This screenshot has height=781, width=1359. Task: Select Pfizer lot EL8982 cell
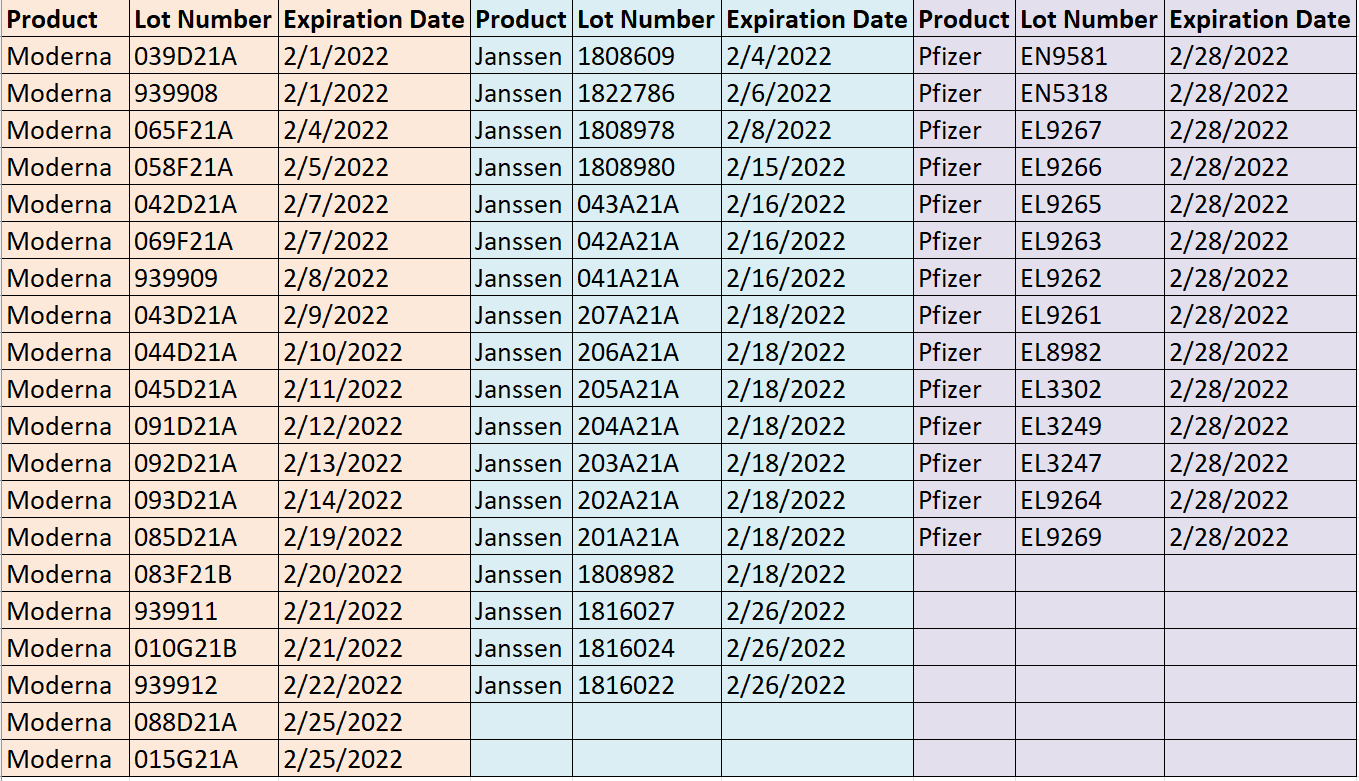[x=1090, y=353]
